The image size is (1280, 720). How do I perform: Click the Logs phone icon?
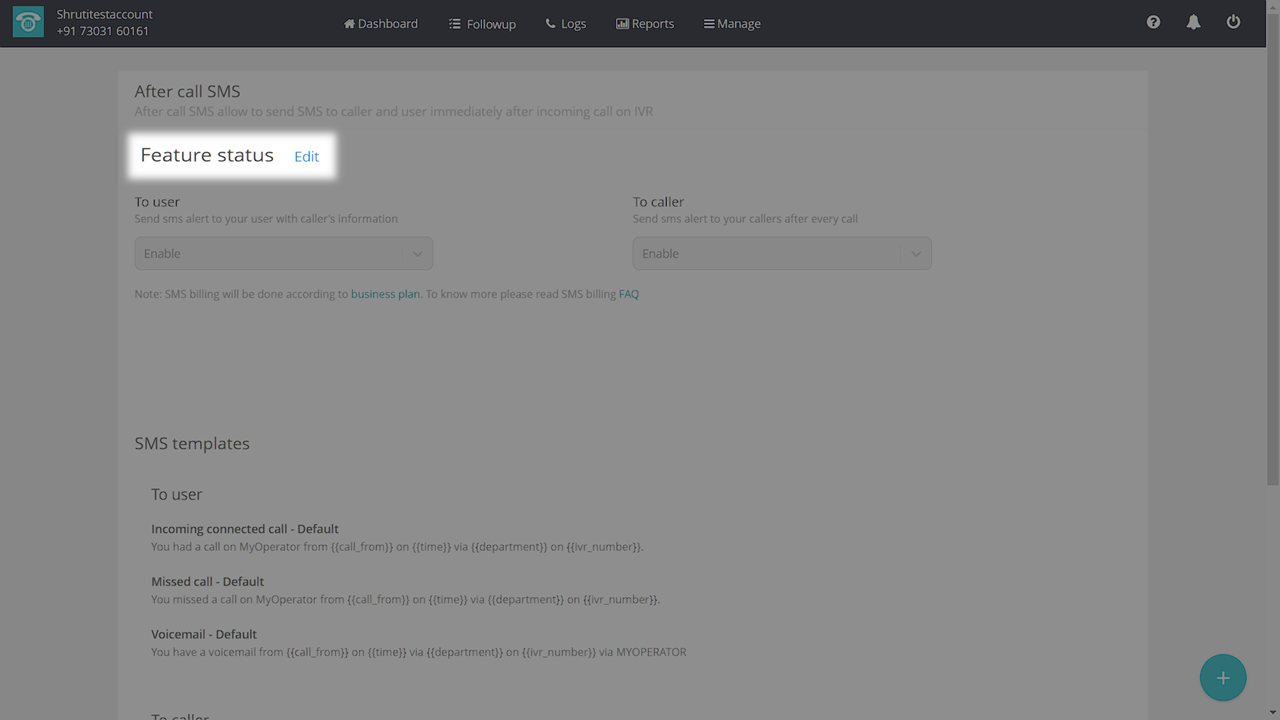550,24
